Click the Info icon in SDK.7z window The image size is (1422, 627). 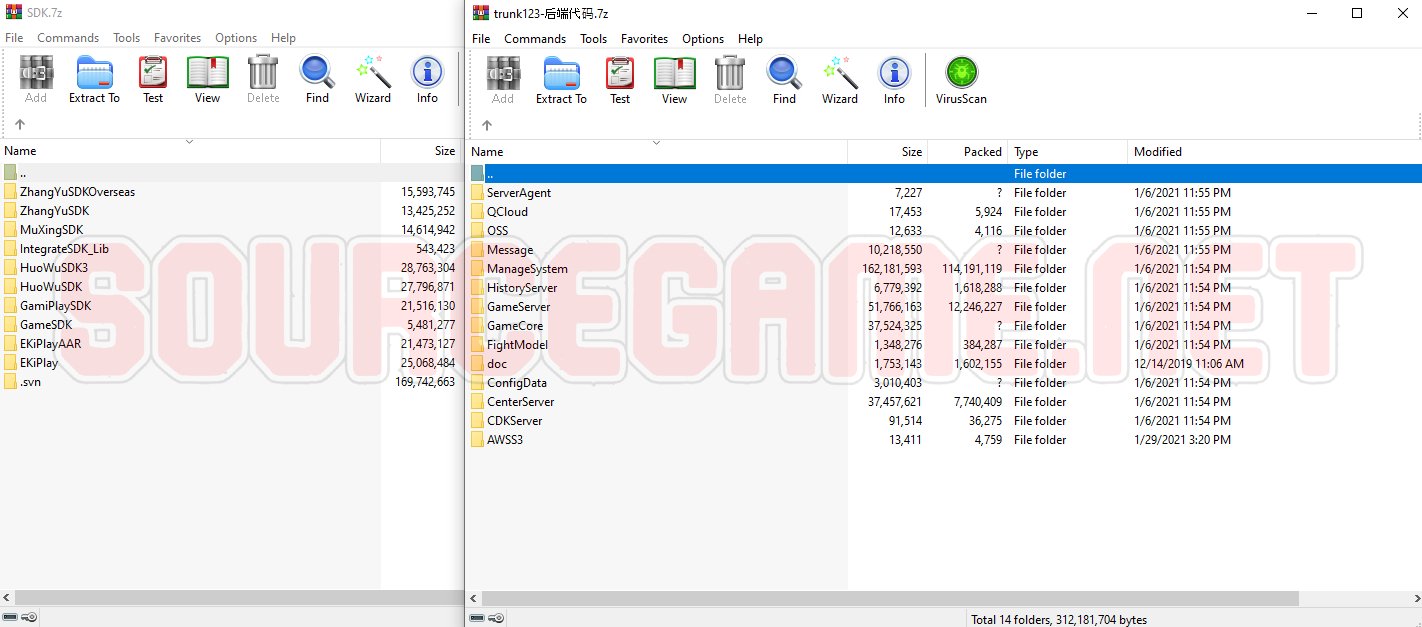(427, 80)
